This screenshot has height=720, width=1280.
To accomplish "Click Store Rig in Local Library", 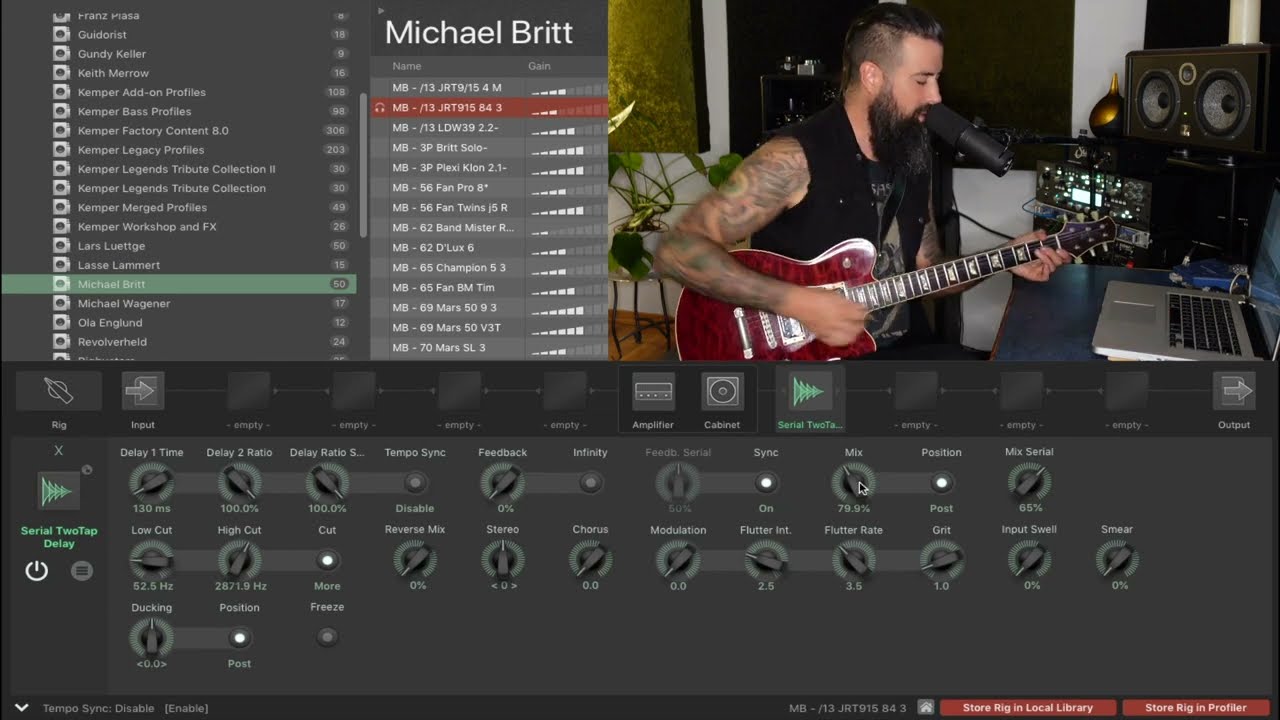I will point(1027,707).
